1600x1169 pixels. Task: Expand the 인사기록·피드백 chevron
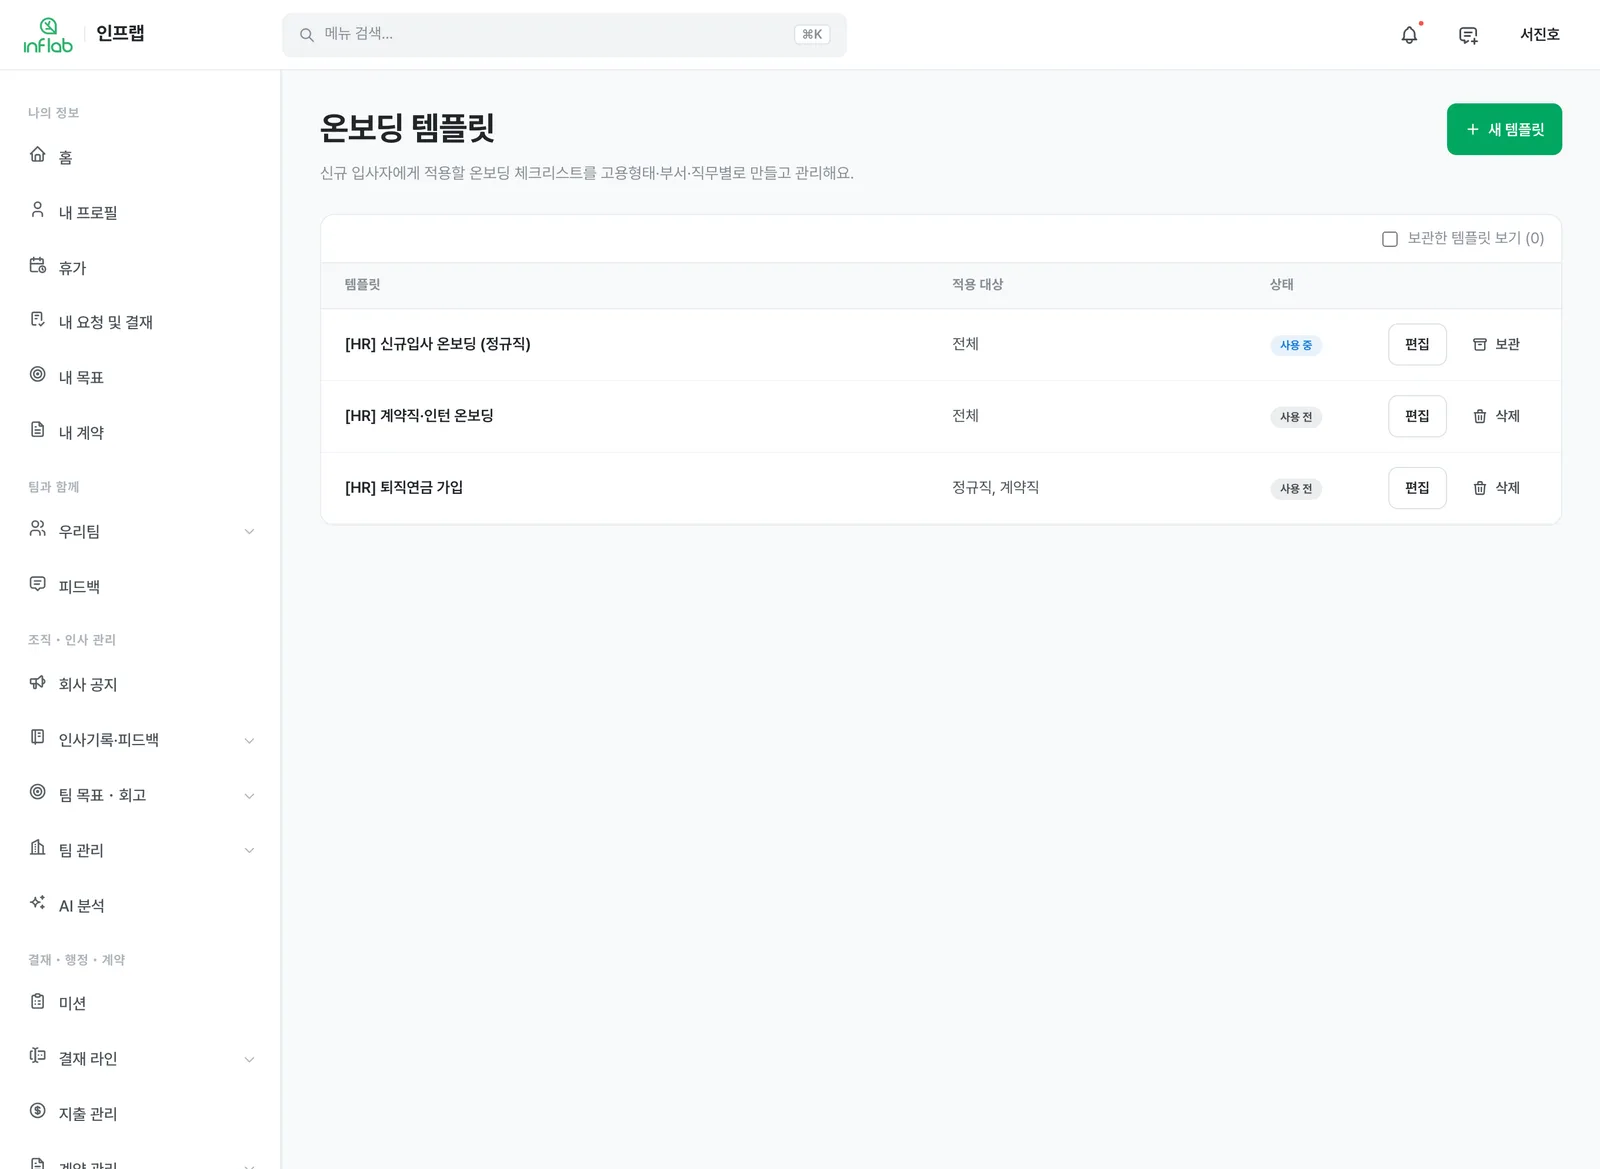point(249,740)
